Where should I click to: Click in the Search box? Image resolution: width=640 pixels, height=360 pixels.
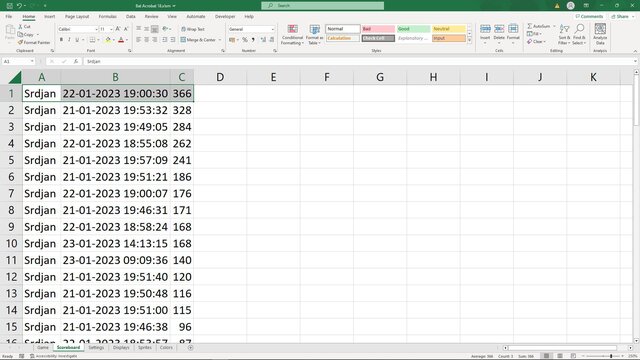(x=322, y=6)
